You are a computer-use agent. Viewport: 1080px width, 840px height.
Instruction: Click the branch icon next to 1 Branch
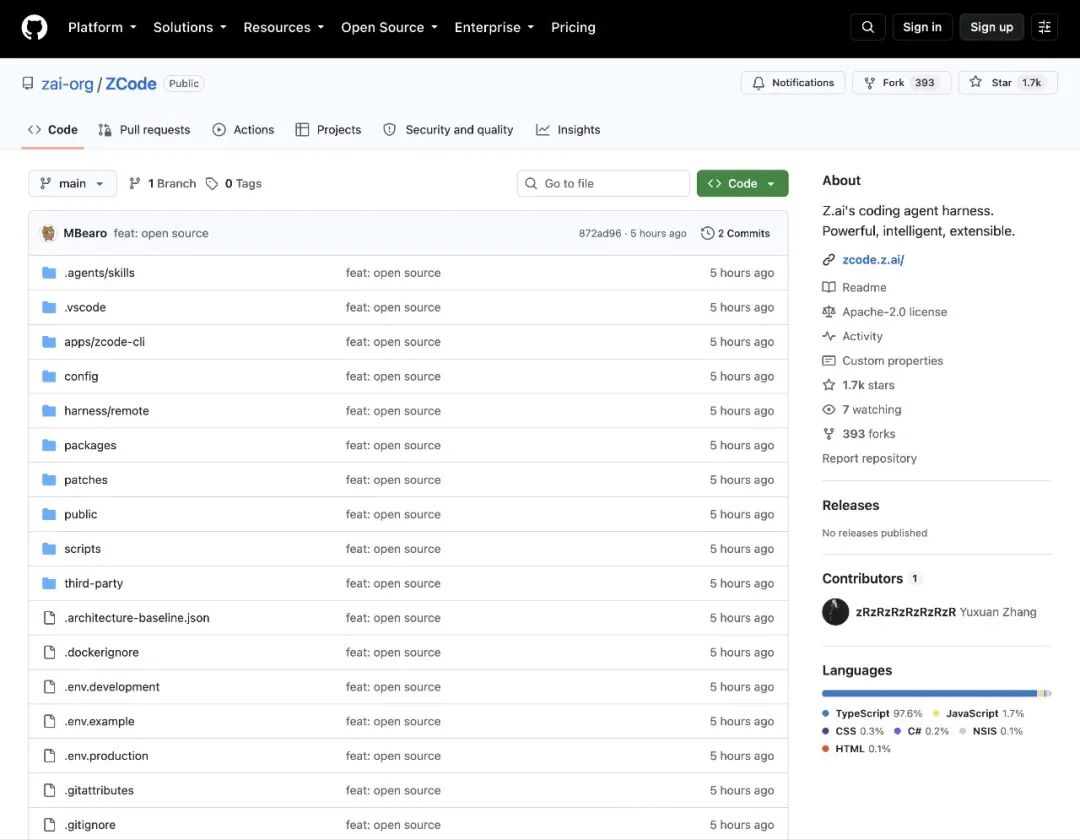(135, 183)
